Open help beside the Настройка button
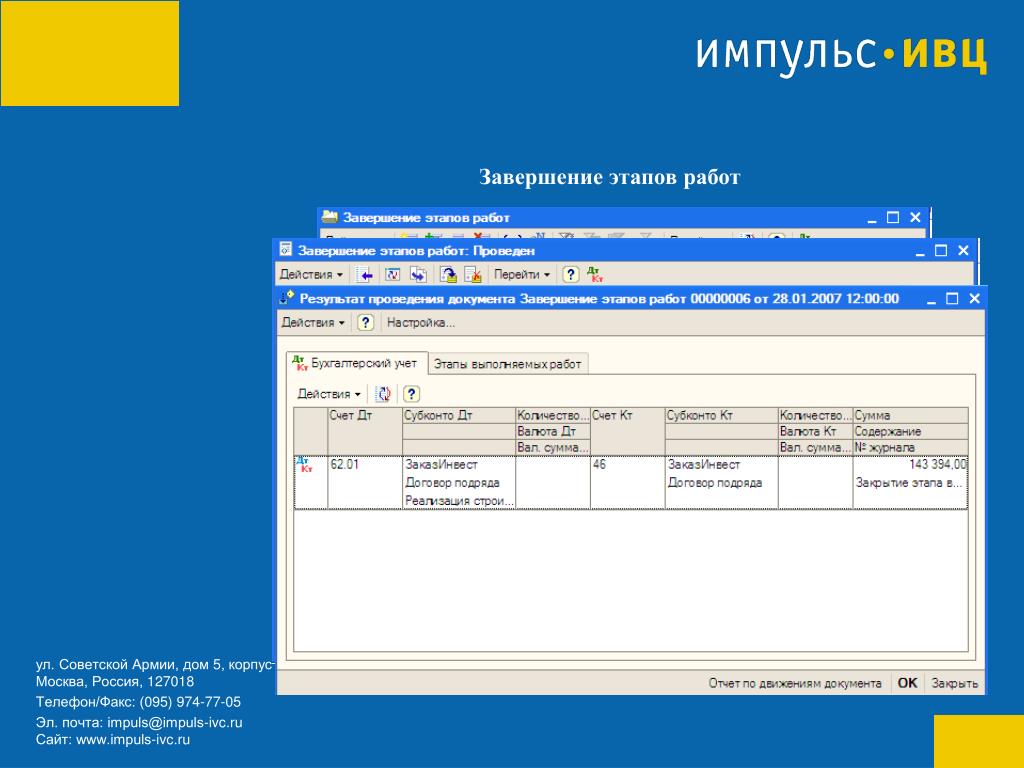 (366, 323)
